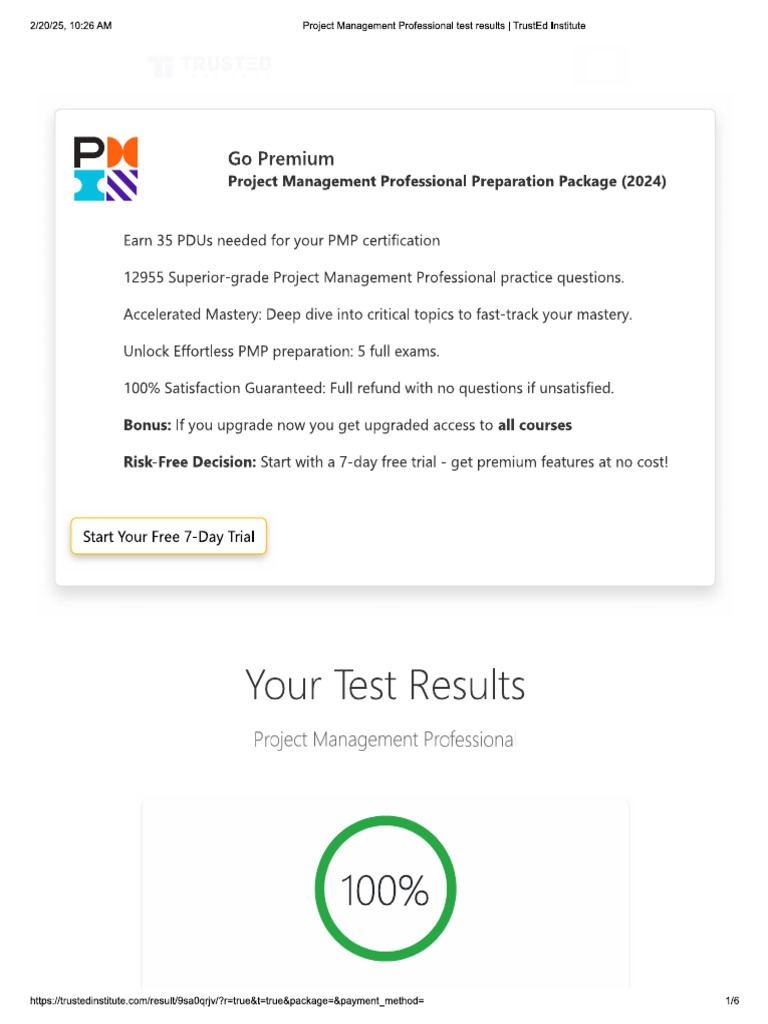Click the Earn 35 PDUs line

(x=281, y=240)
